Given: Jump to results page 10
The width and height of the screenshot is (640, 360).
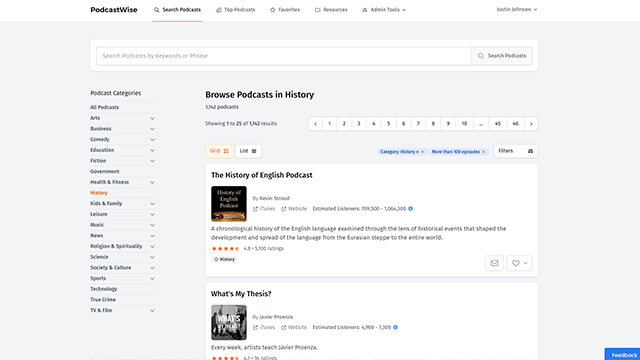Looking at the screenshot, I should [x=464, y=124].
